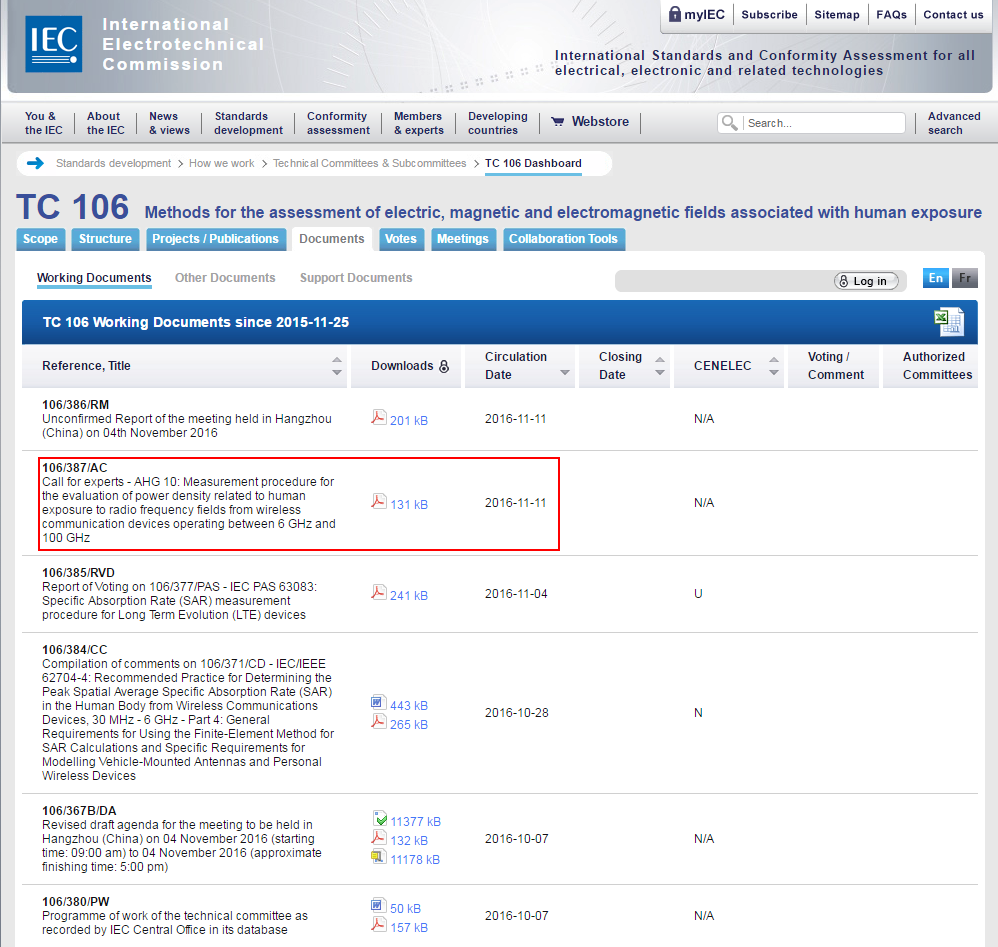This screenshot has width=998, height=947.
Task: Open News & views menu
Action: (x=169, y=123)
